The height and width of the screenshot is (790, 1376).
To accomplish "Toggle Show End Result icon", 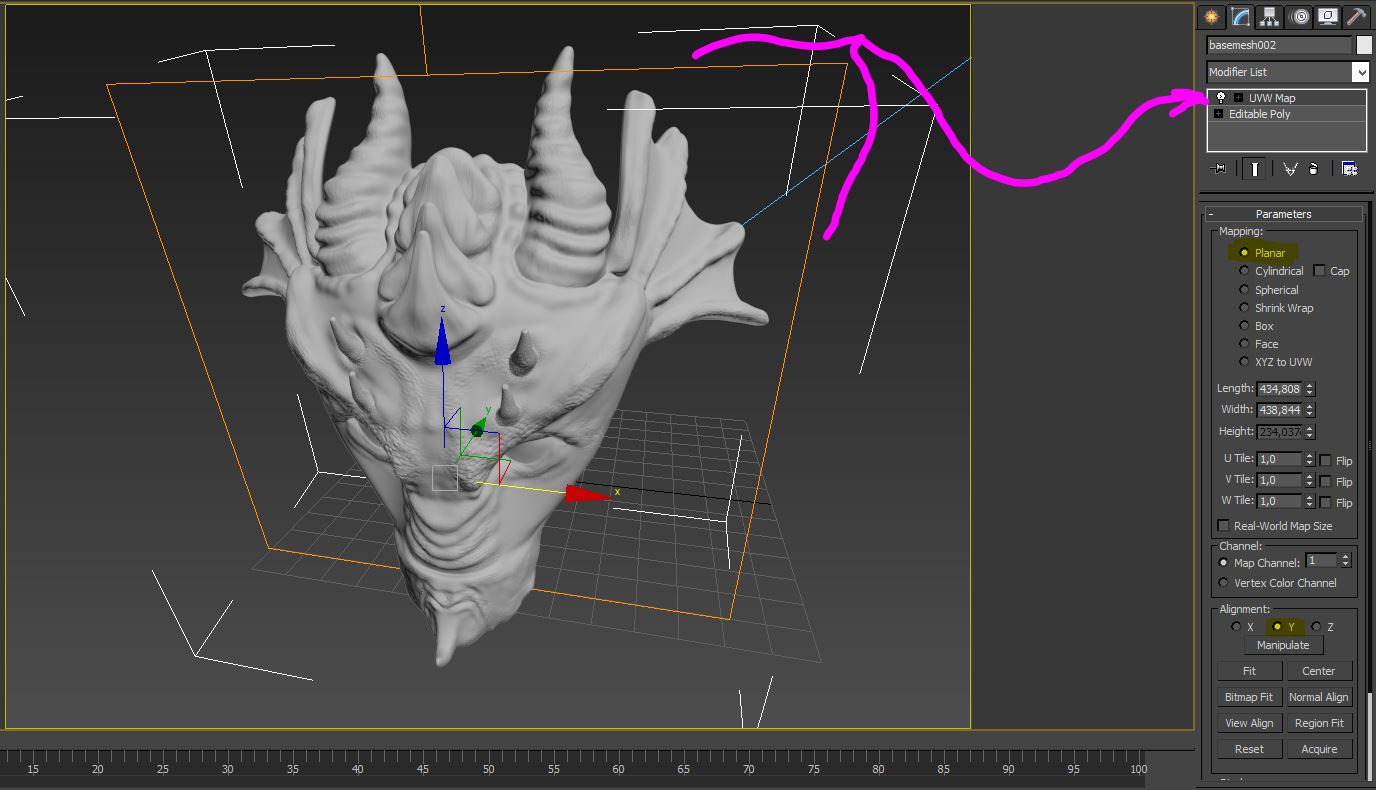I will pos(1253,169).
